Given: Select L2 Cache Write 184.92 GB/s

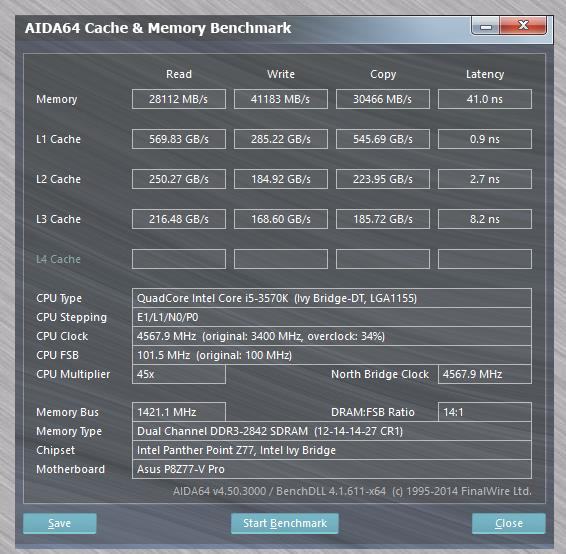Looking at the screenshot, I should coord(281,179).
